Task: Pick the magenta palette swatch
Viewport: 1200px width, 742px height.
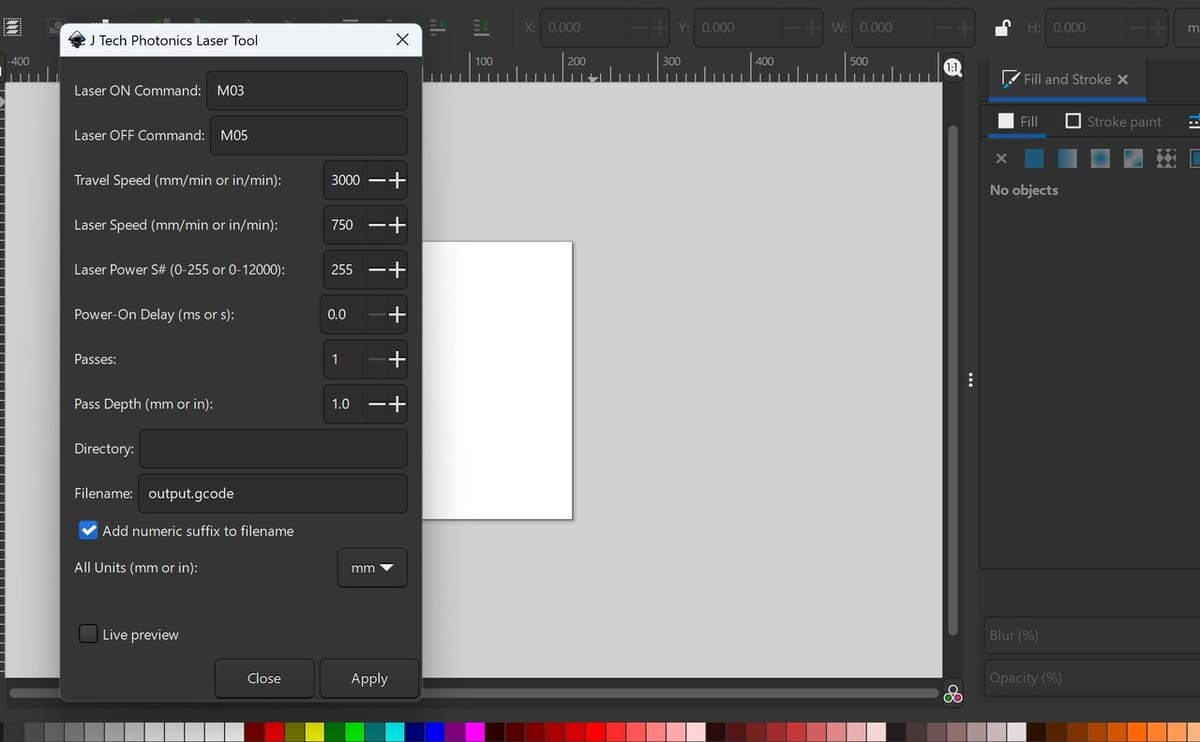Action: click(475, 732)
